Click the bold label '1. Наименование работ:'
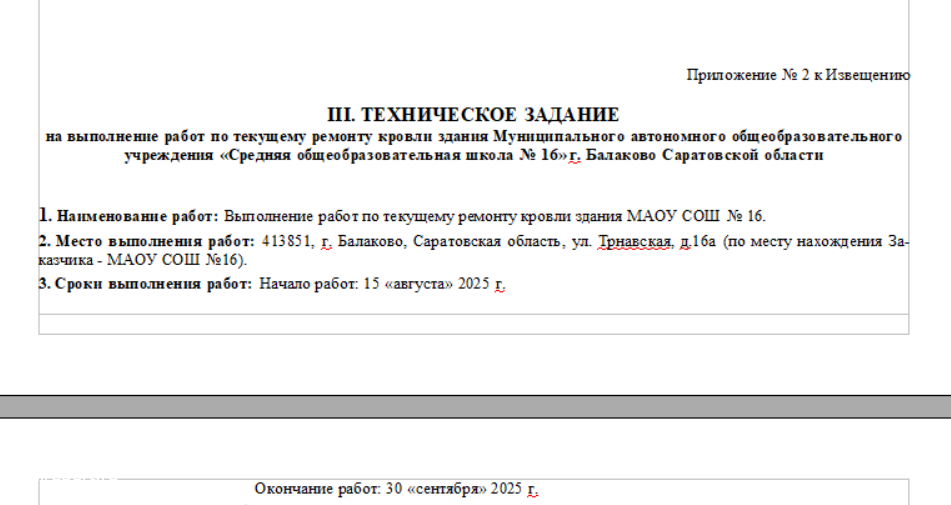951x505 pixels. pyautogui.click(x=128, y=216)
